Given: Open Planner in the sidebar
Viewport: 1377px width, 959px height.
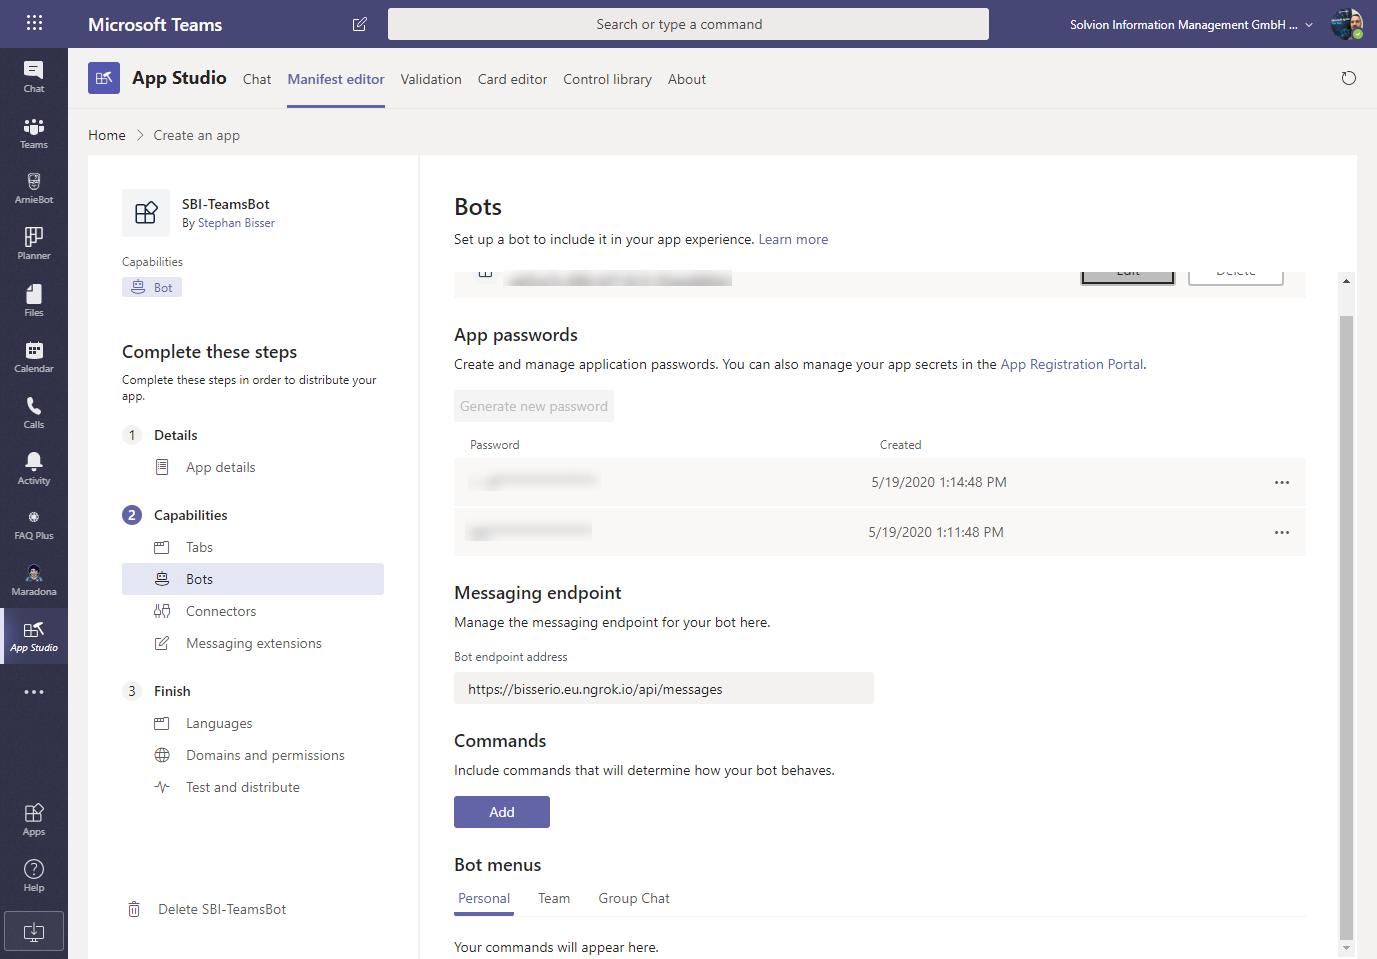Looking at the screenshot, I should 34,244.
